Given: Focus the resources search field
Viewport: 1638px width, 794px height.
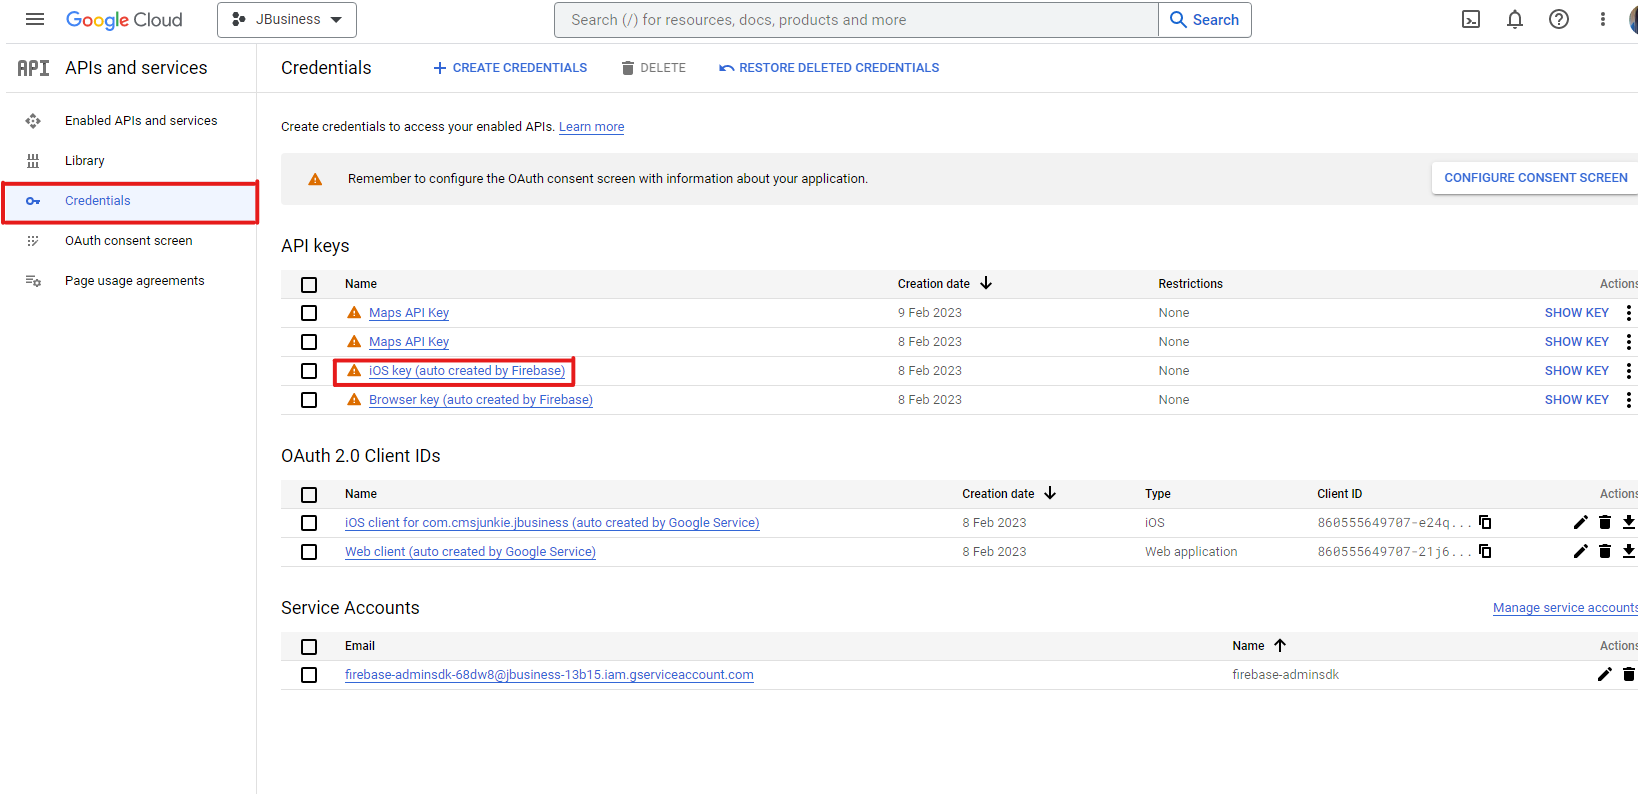Looking at the screenshot, I should click(856, 20).
